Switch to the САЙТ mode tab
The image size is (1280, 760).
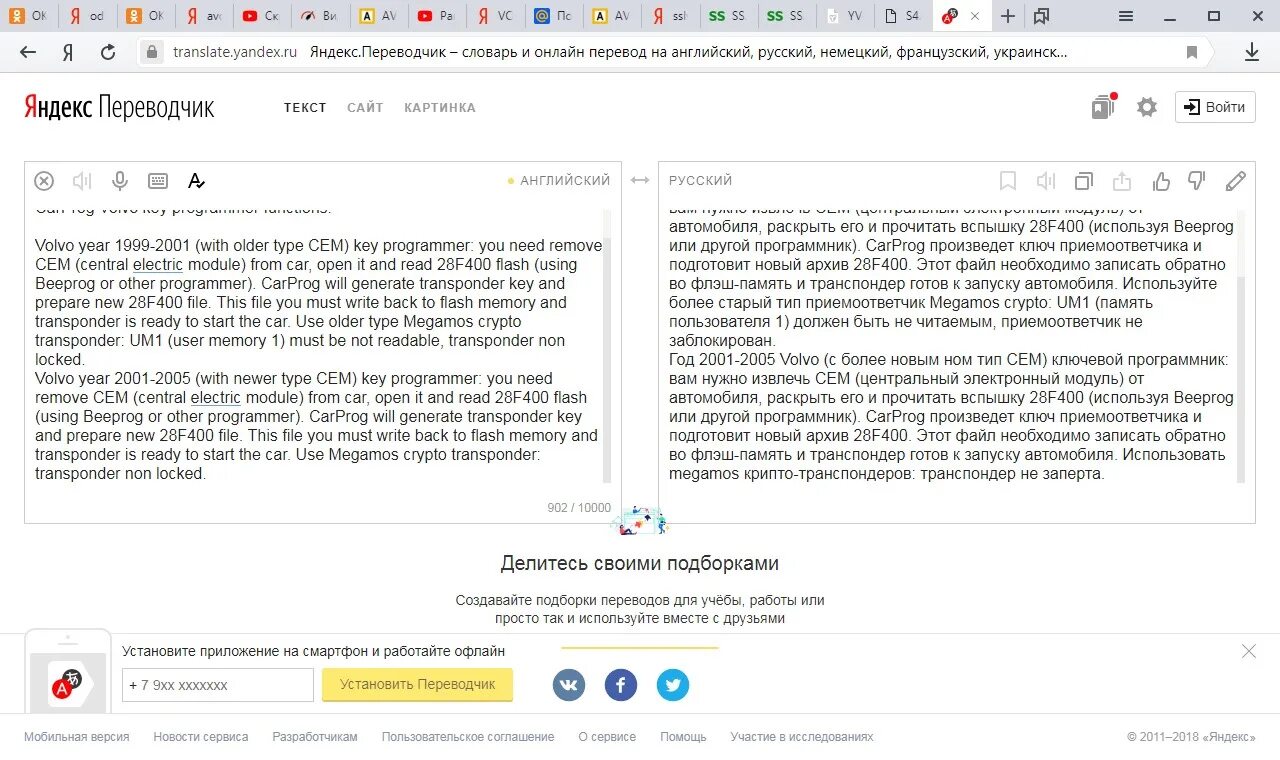365,107
